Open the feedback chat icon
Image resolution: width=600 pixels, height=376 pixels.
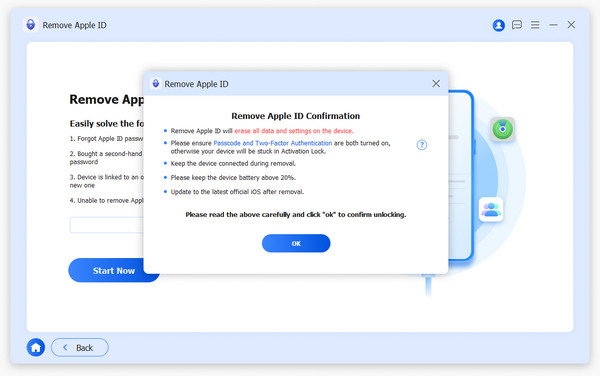[x=517, y=25]
